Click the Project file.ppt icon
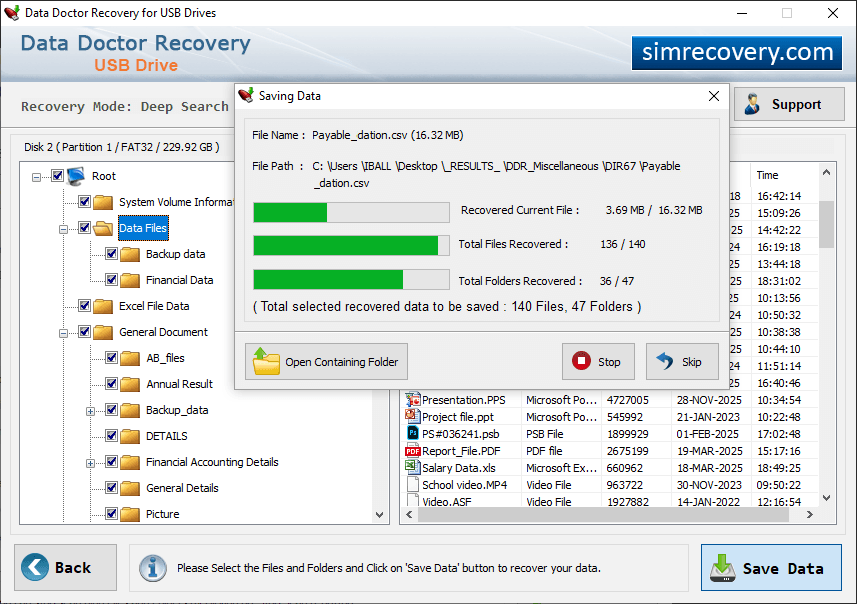This screenshot has width=857, height=604. [x=413, y=417]
